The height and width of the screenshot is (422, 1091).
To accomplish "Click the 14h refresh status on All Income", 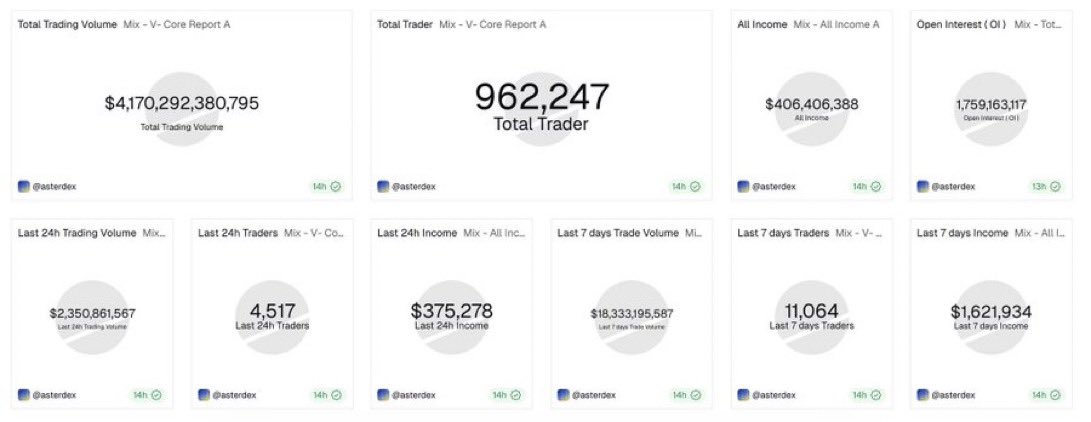I will click(866, 186).
